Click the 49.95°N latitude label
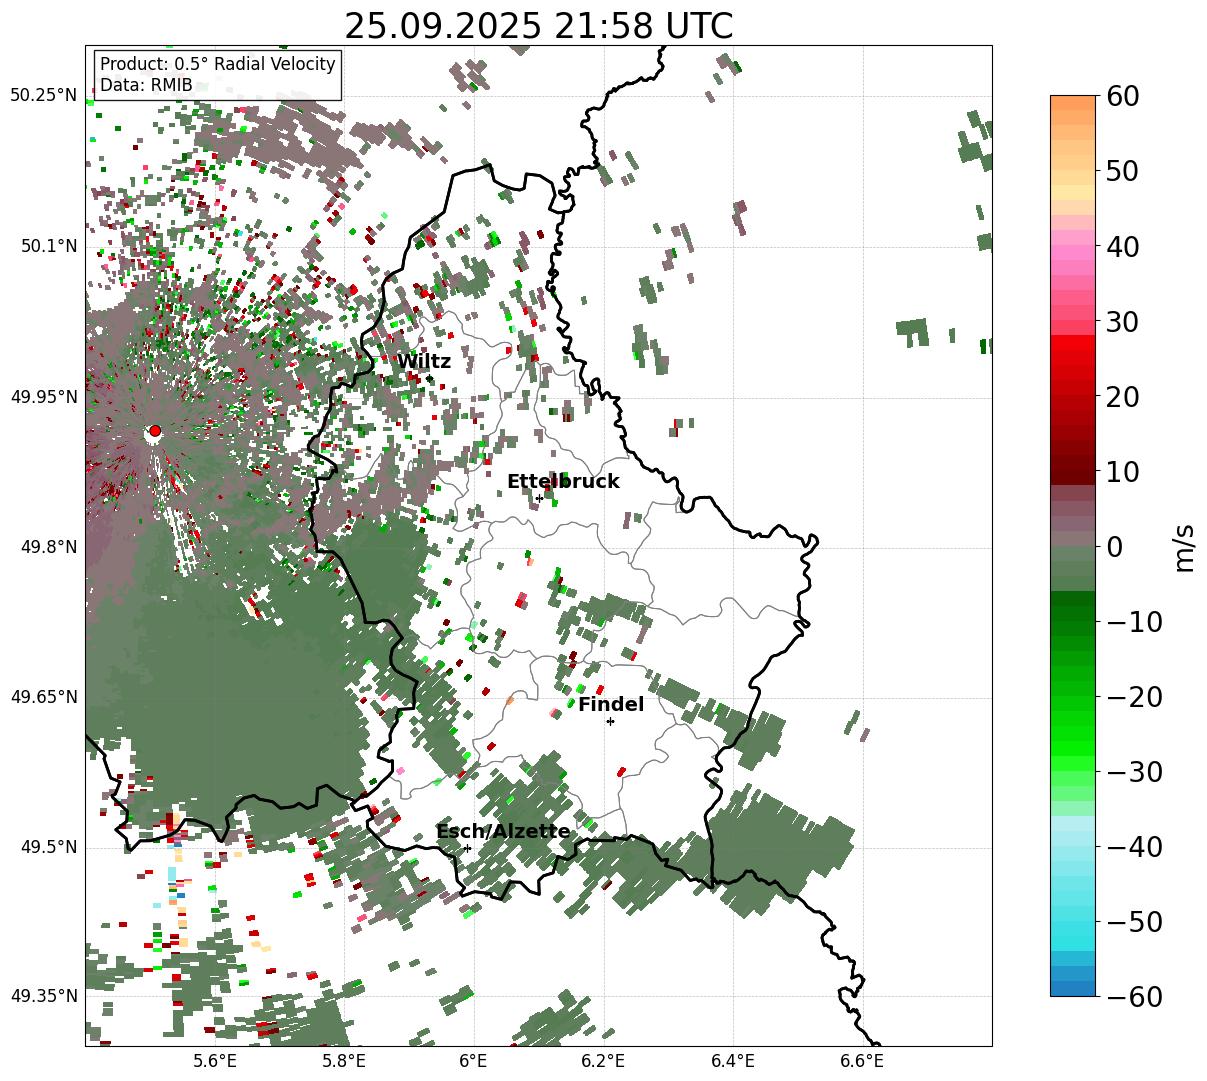Viewport: 1207px width, 1081px height. [44, 397]
